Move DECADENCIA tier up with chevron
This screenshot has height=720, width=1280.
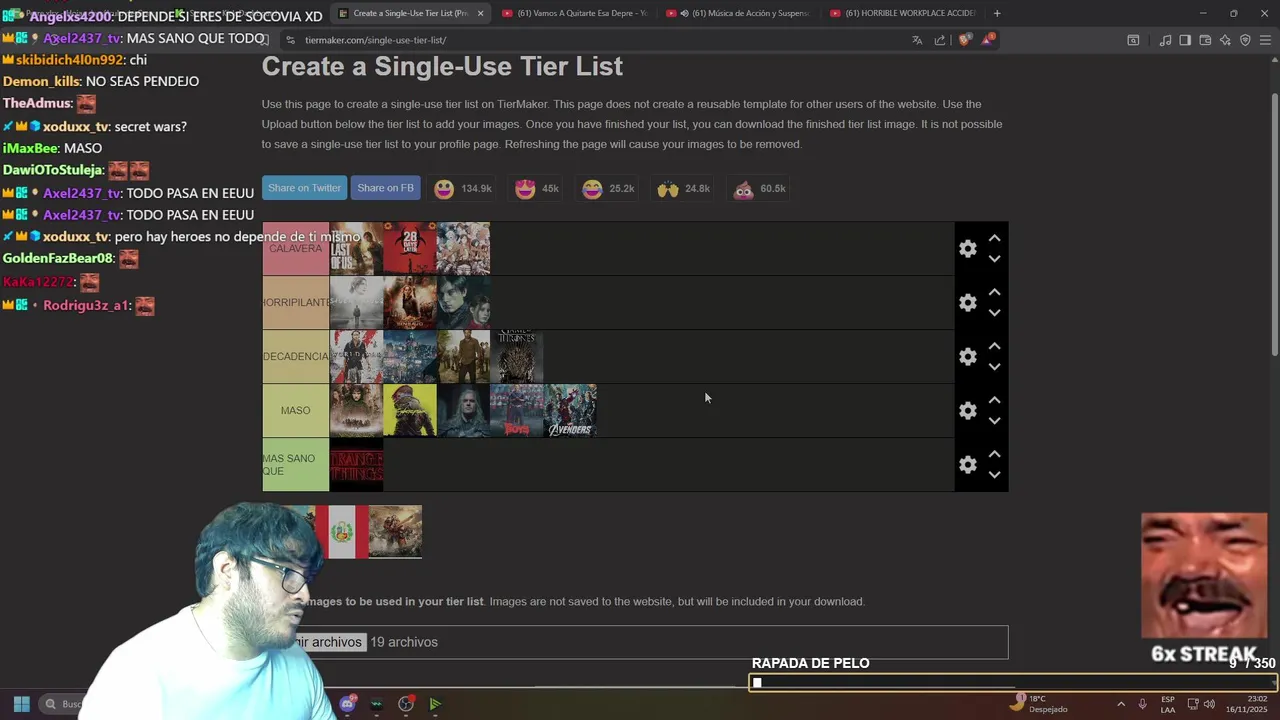tap(994, 347)
